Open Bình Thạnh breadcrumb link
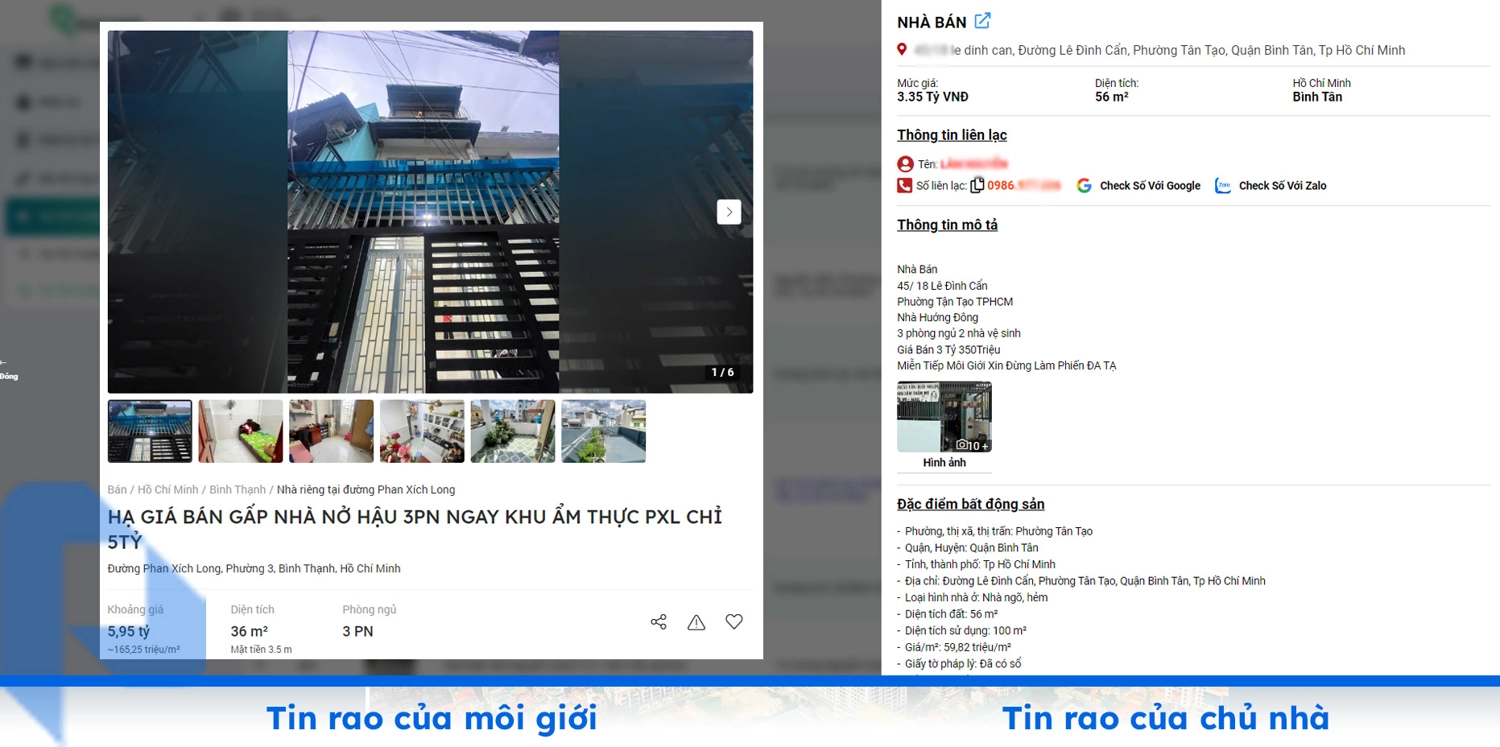 pyautogui.click(x=237, y=490)
